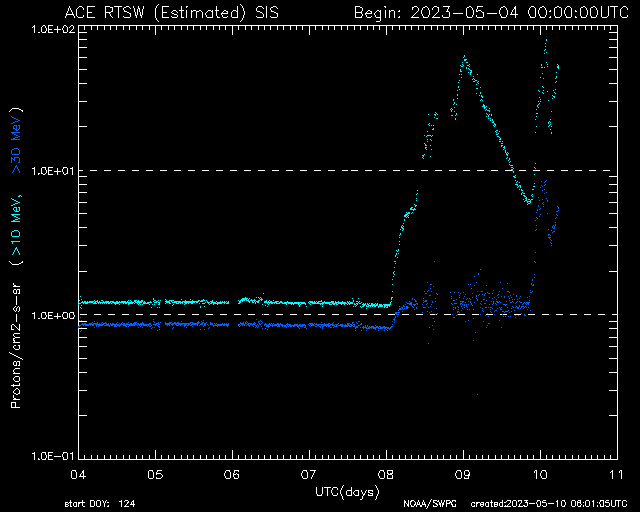Click the y-axis label '1.0E+00'
640x512 pixels.
(53, 315)
